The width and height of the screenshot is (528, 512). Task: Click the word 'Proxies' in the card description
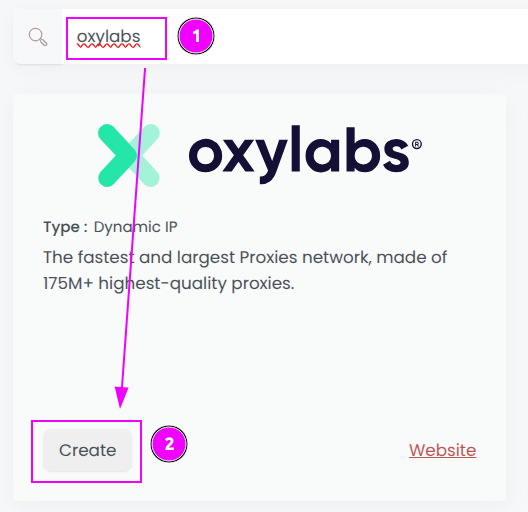click(268, 258)
